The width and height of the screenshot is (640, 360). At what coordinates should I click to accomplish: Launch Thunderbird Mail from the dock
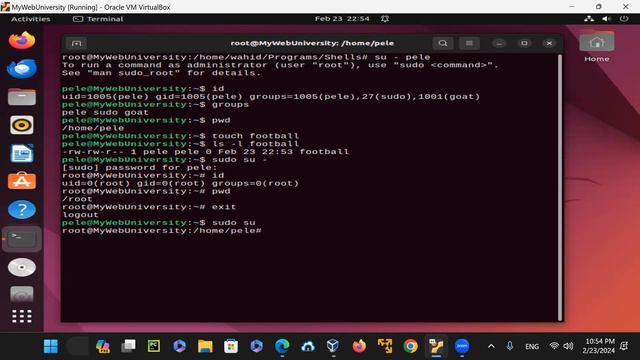tap(22, 69)
